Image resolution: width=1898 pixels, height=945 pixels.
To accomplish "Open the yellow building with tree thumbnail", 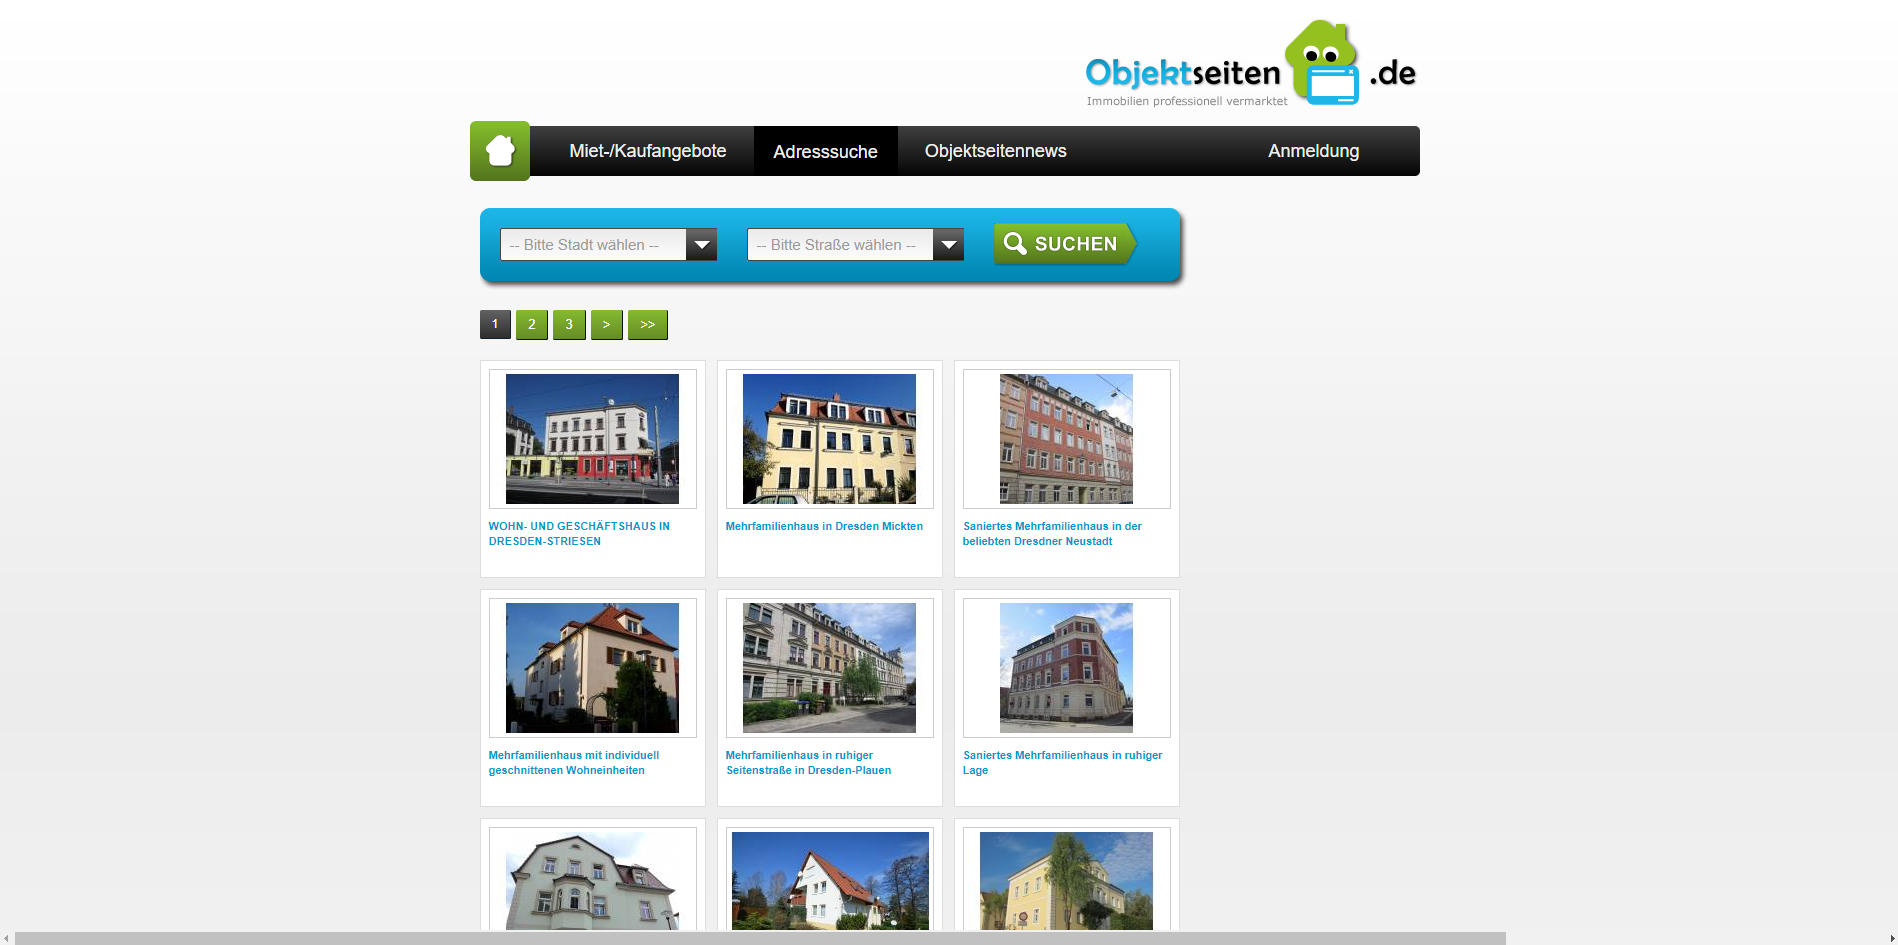I will click(x=1066, y=881).
